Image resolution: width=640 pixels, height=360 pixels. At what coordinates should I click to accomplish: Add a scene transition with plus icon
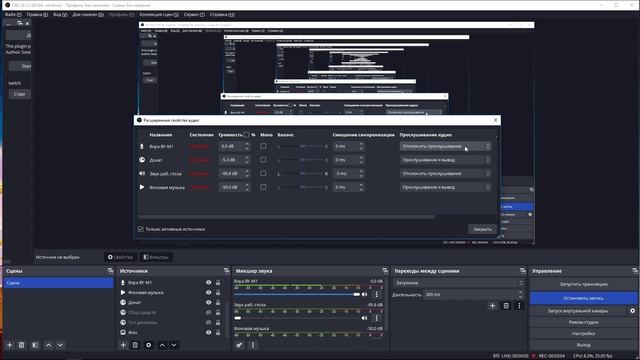click(492, 305)
